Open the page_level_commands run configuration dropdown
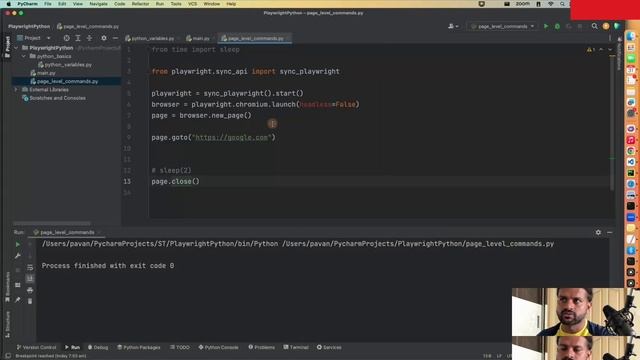This screenshot has width=640, height=360. [502, 26]
